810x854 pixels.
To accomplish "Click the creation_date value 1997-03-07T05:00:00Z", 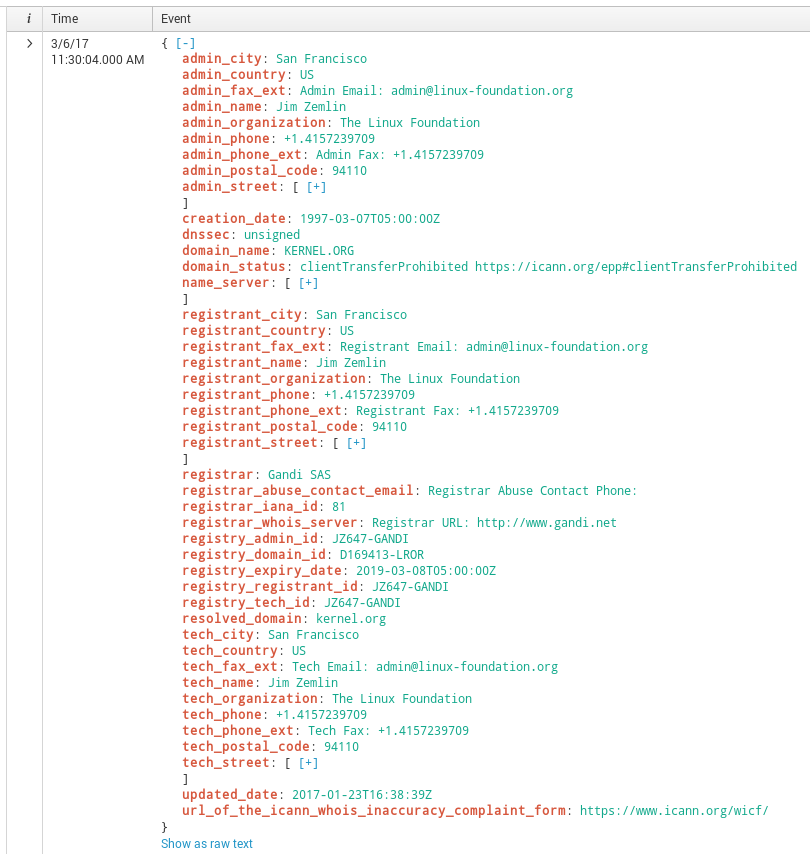I will click(370, 219).
